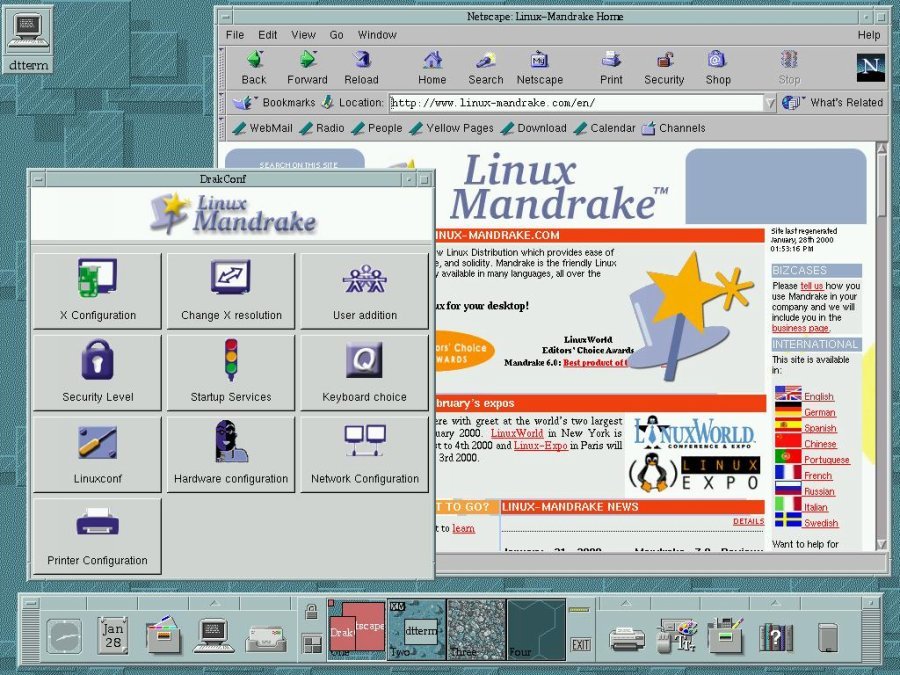This screenshot has width=900, height=675.
Task: Open printer icon on CDE front panel
Action: click(627, 638)
